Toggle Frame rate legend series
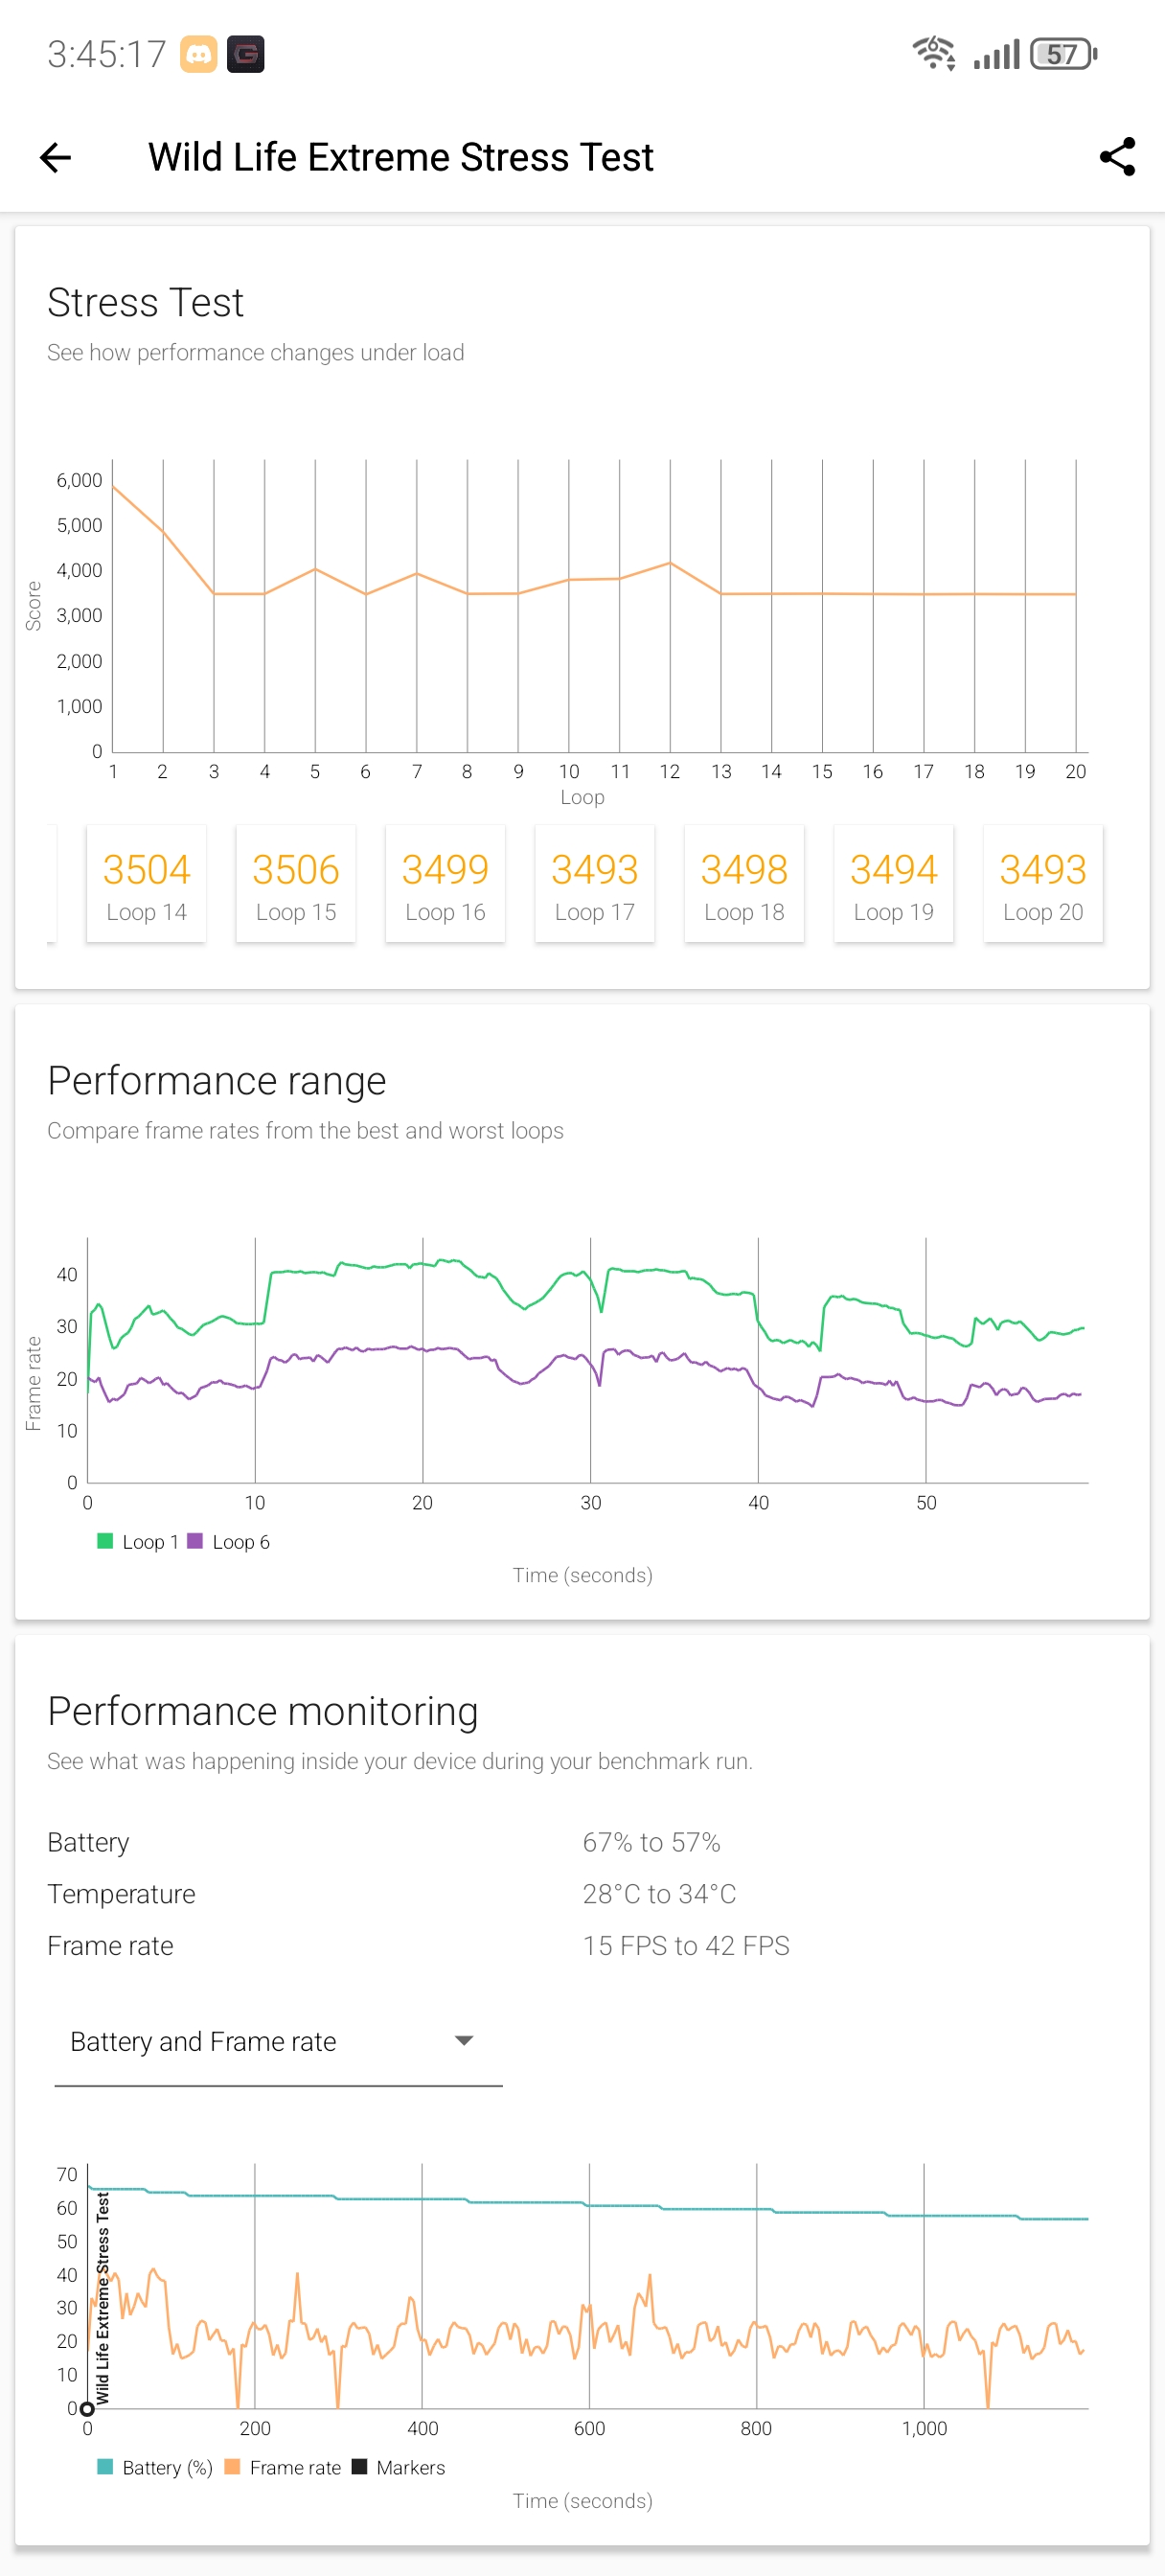 pyautogui.click(x=283, y=2467)
